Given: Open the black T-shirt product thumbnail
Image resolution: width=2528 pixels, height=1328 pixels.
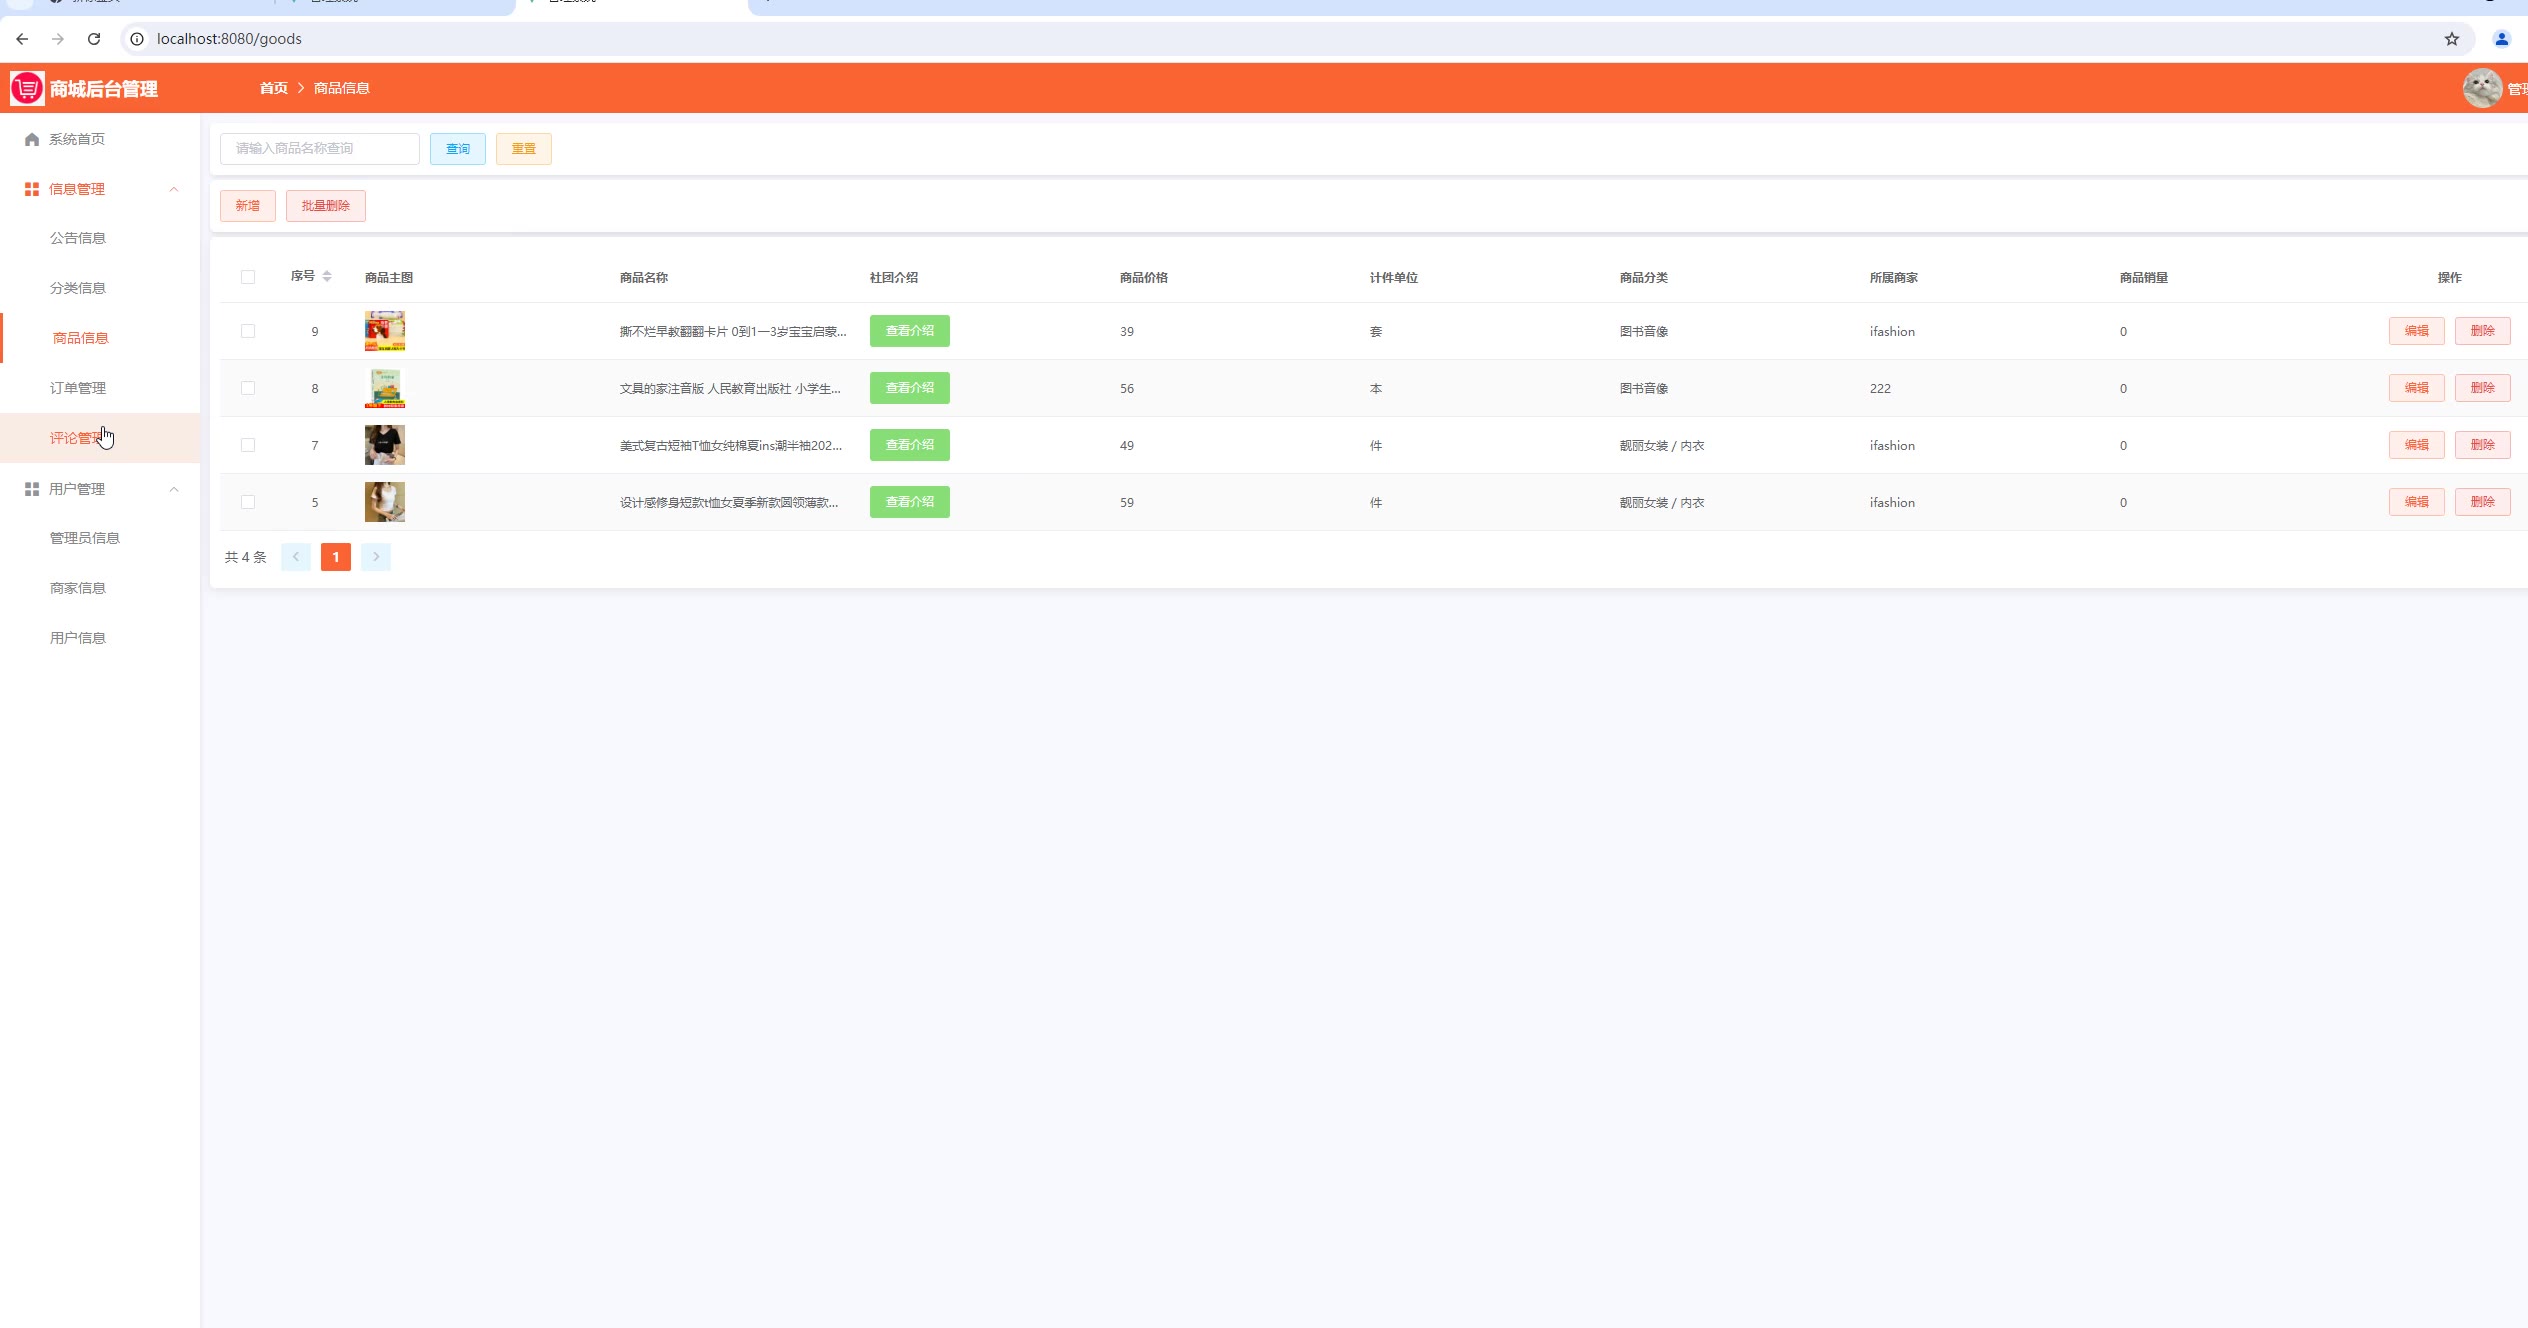Looking at the screenshot, I should pos(385,445).
